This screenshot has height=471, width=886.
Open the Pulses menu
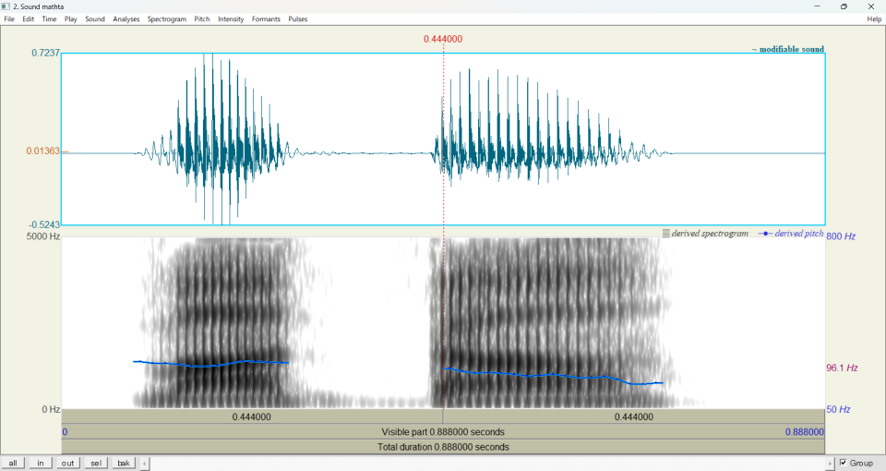tap(298, 19)
